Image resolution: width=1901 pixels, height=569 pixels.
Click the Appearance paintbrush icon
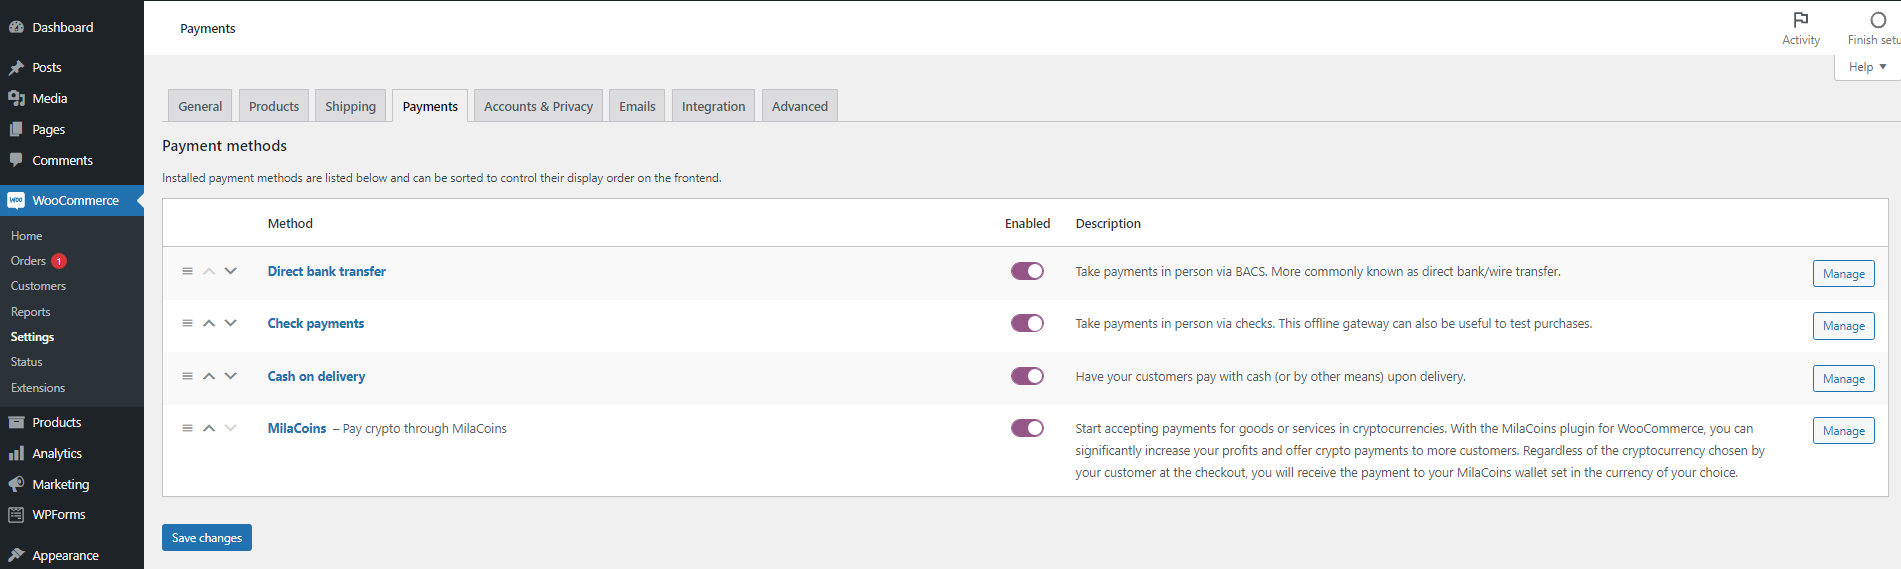(16, 555)
